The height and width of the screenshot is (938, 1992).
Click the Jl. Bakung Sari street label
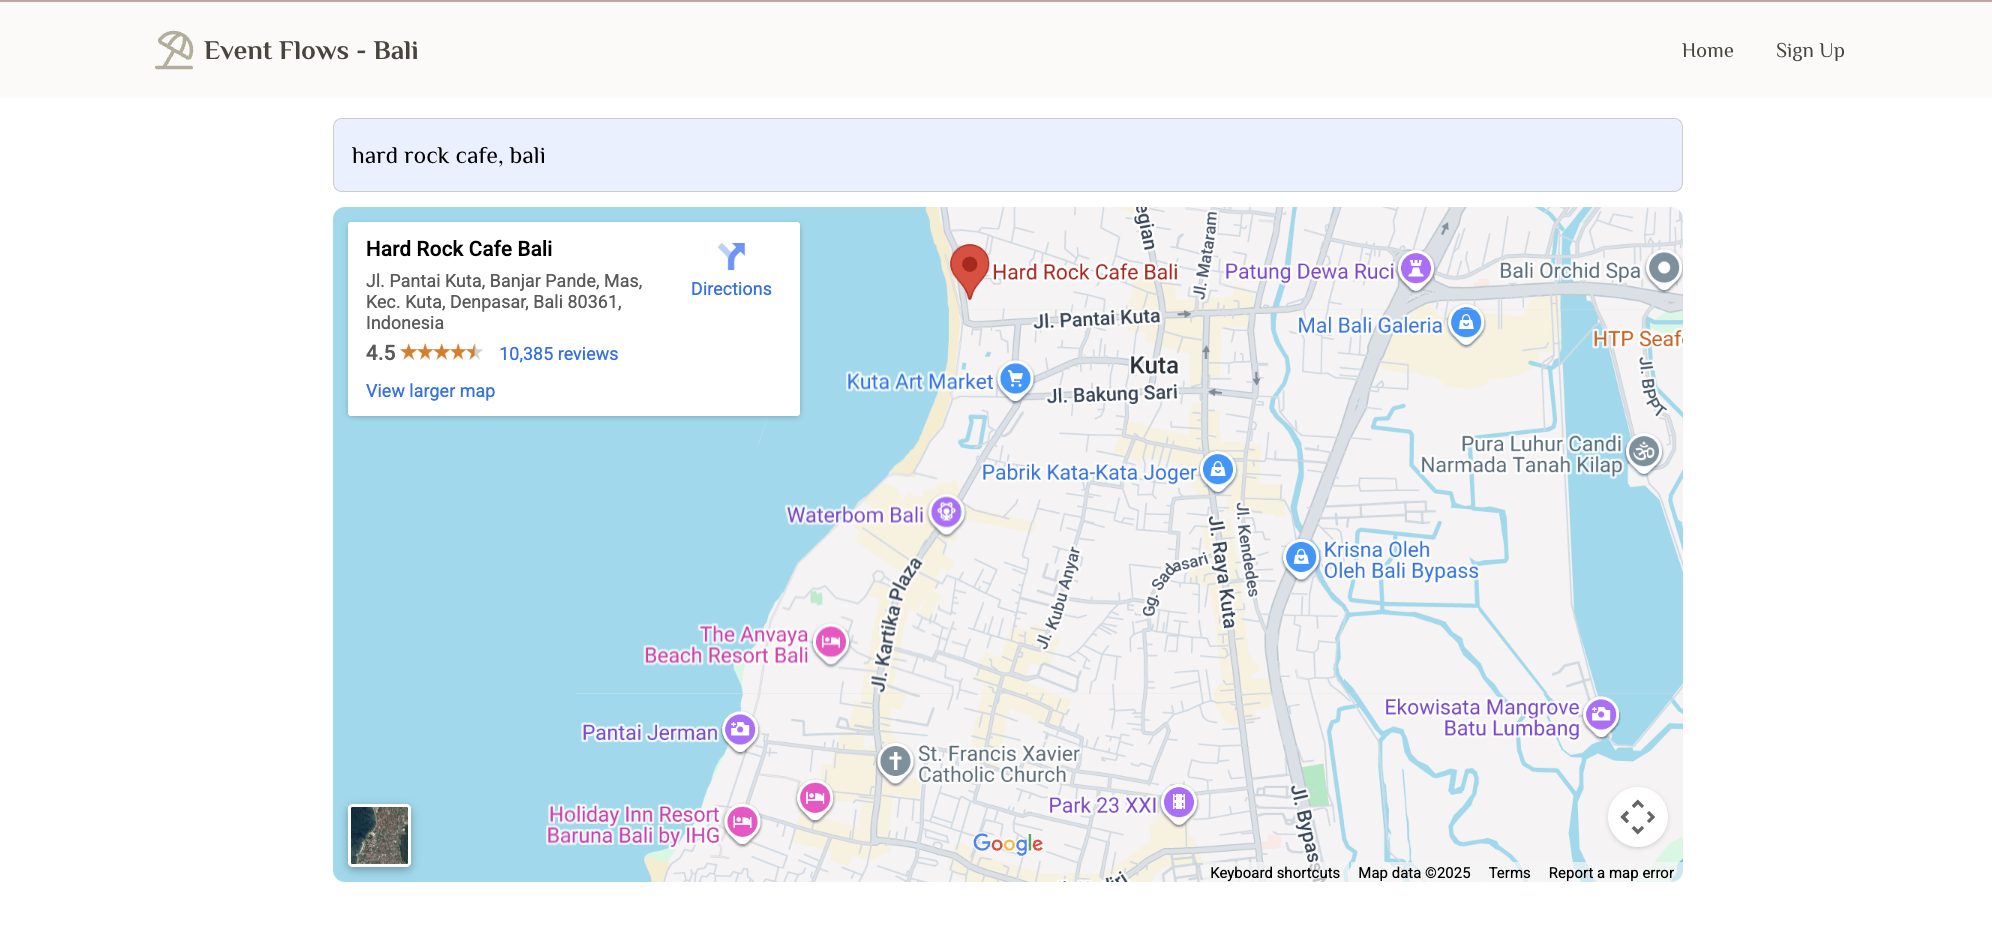click(1112, 394)
